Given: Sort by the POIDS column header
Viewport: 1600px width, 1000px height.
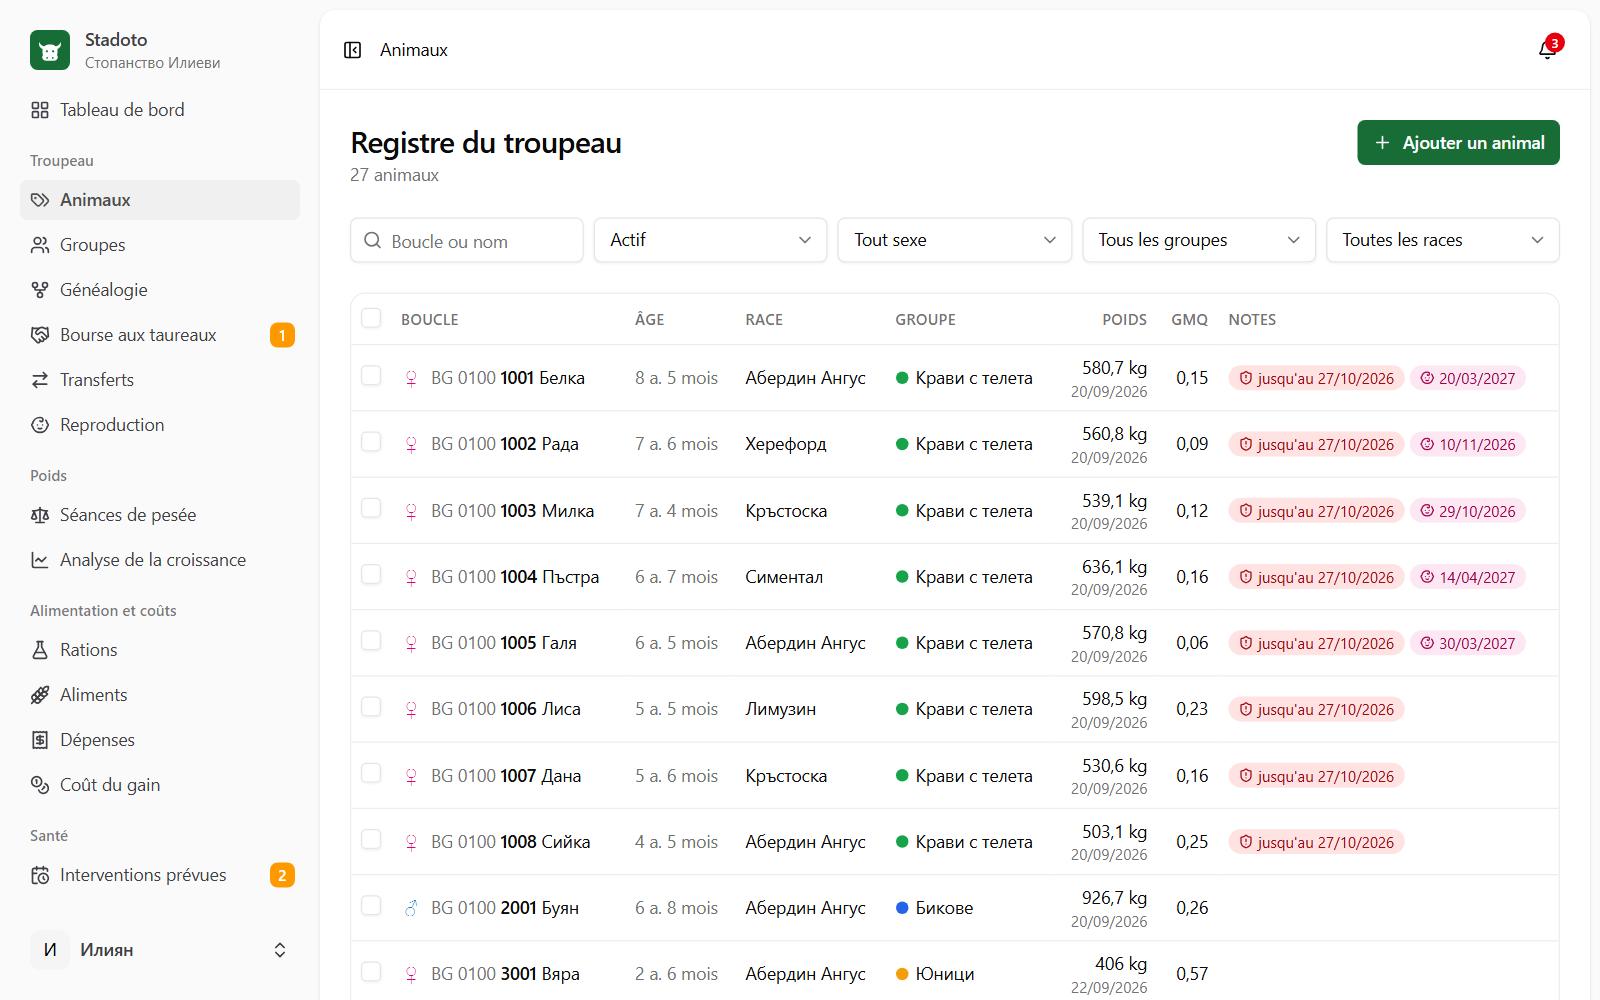Looking at the screenshot, I should pyautogui.click(x=1124, y=320).
